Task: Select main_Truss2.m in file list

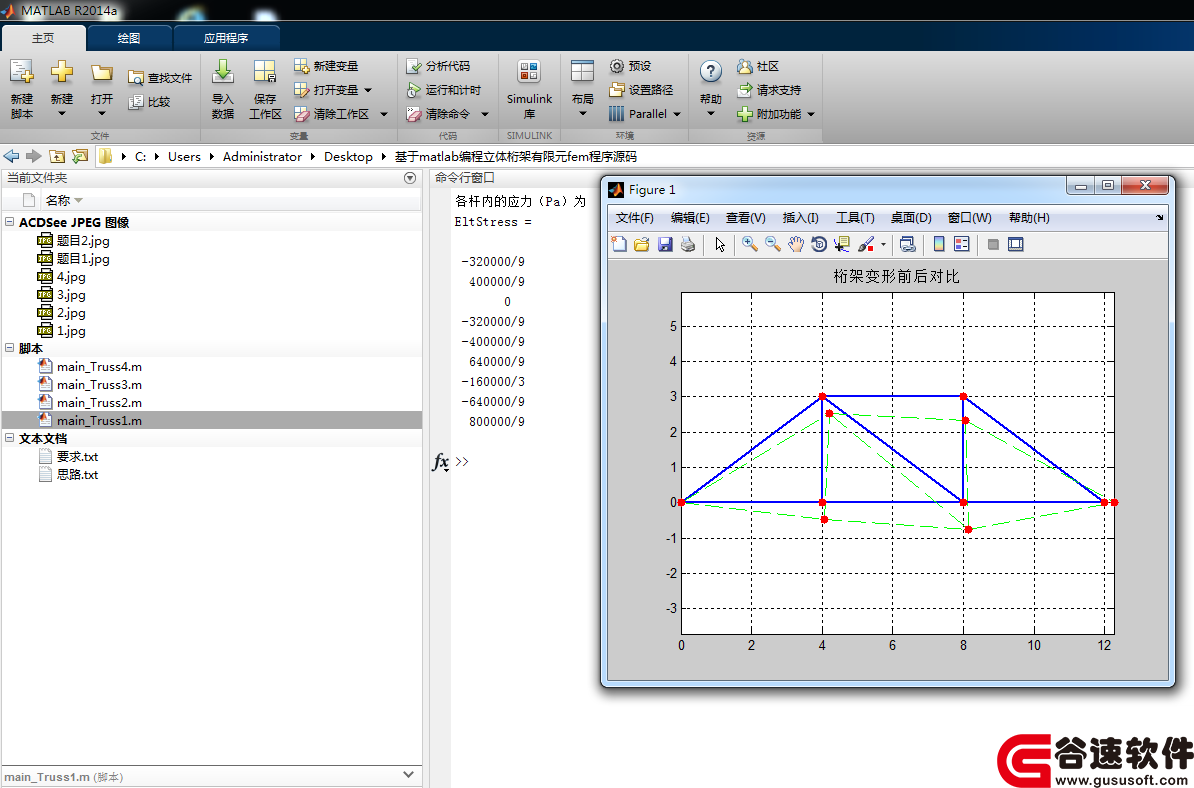Action: (x=99, y=403)
